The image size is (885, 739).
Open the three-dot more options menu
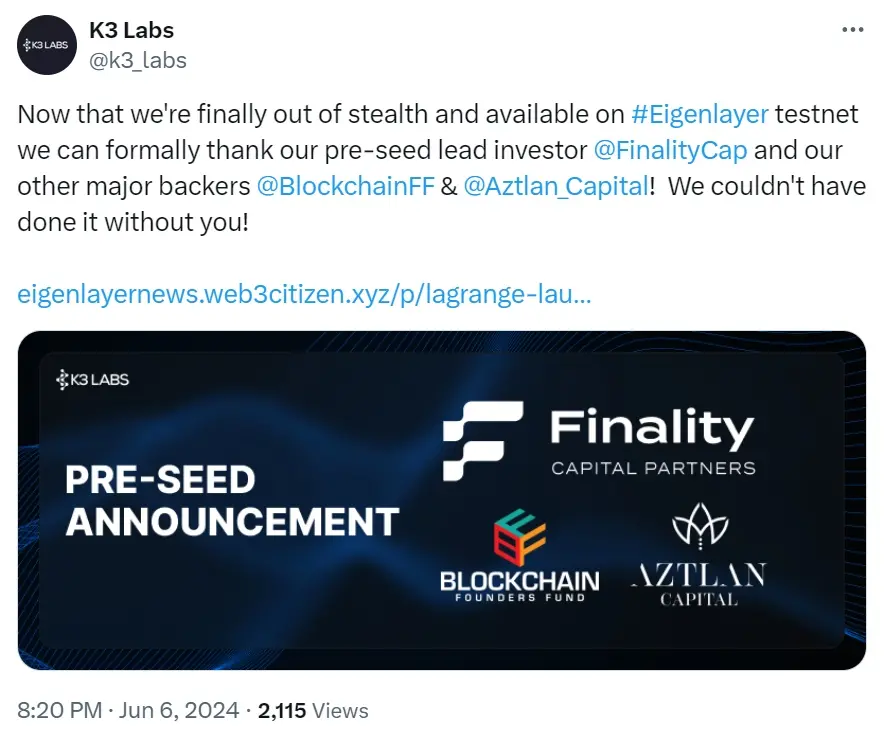[852, 30]
